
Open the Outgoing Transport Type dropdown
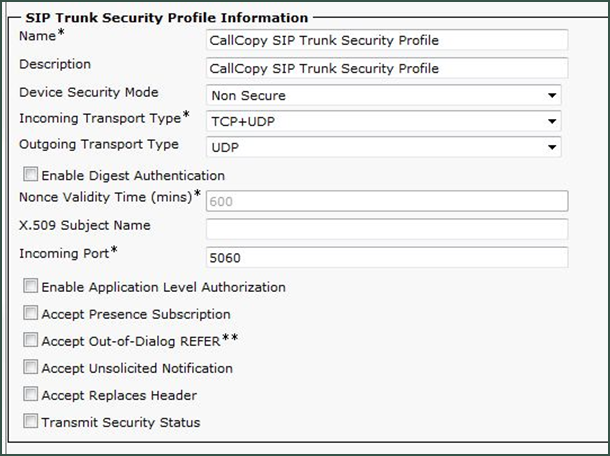384,147
